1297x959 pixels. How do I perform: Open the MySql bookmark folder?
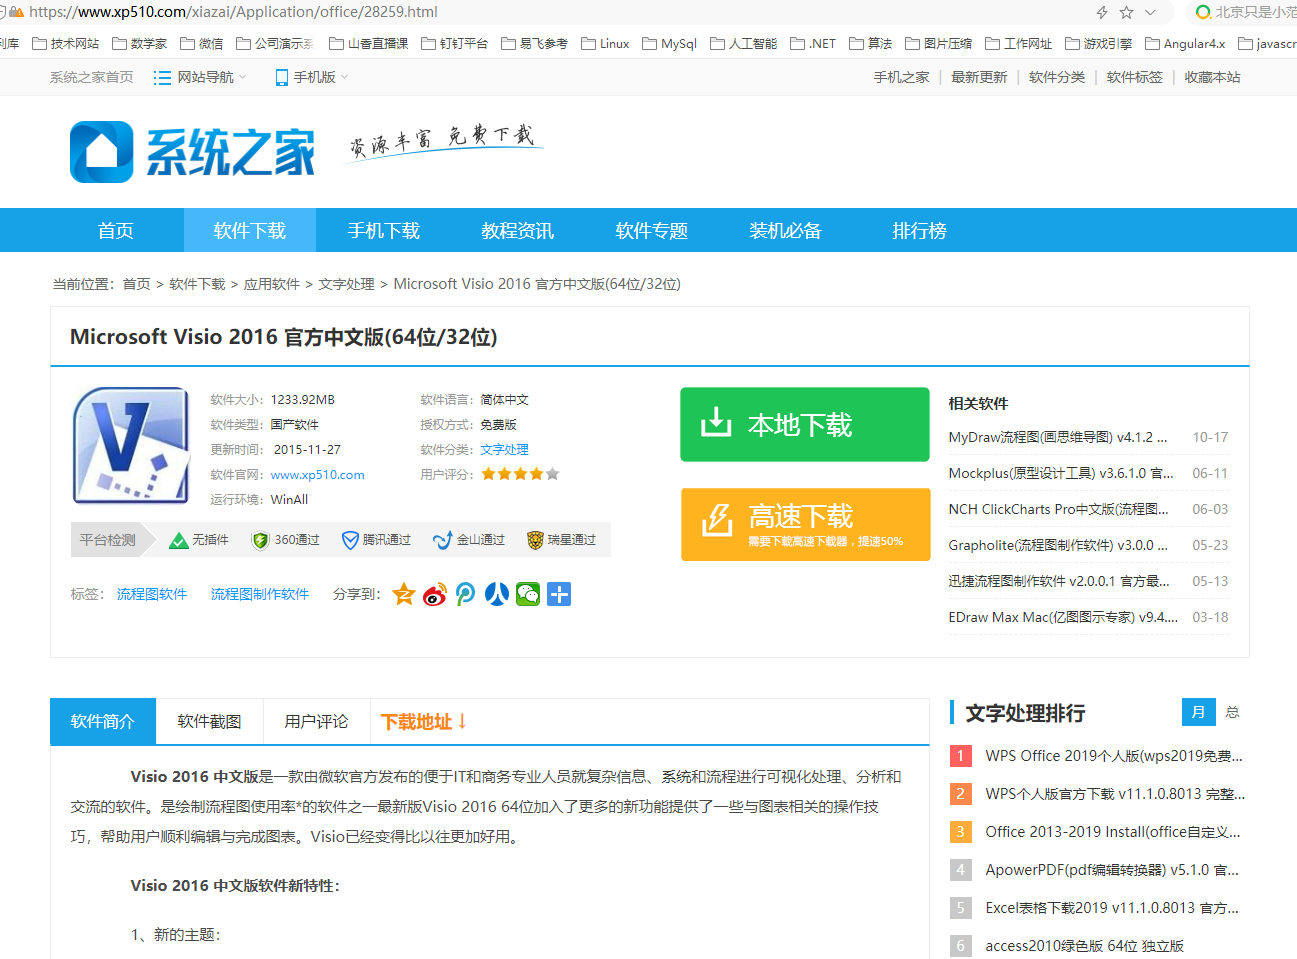[x=670, y=44]
